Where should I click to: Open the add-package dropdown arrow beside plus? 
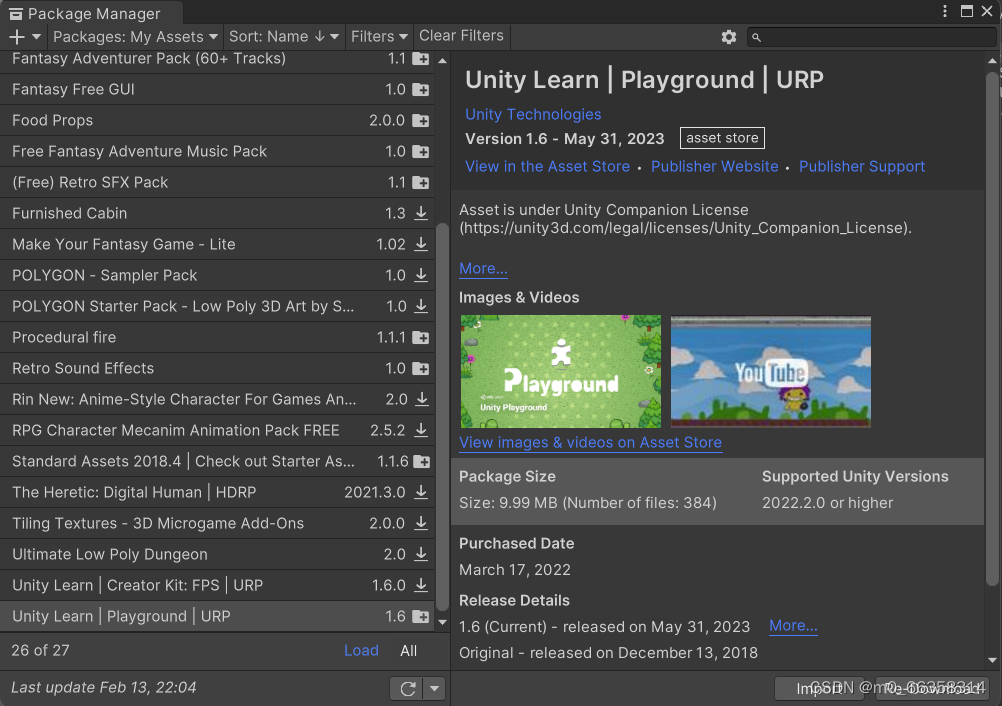pyautogui.click(x=36, y=37)
